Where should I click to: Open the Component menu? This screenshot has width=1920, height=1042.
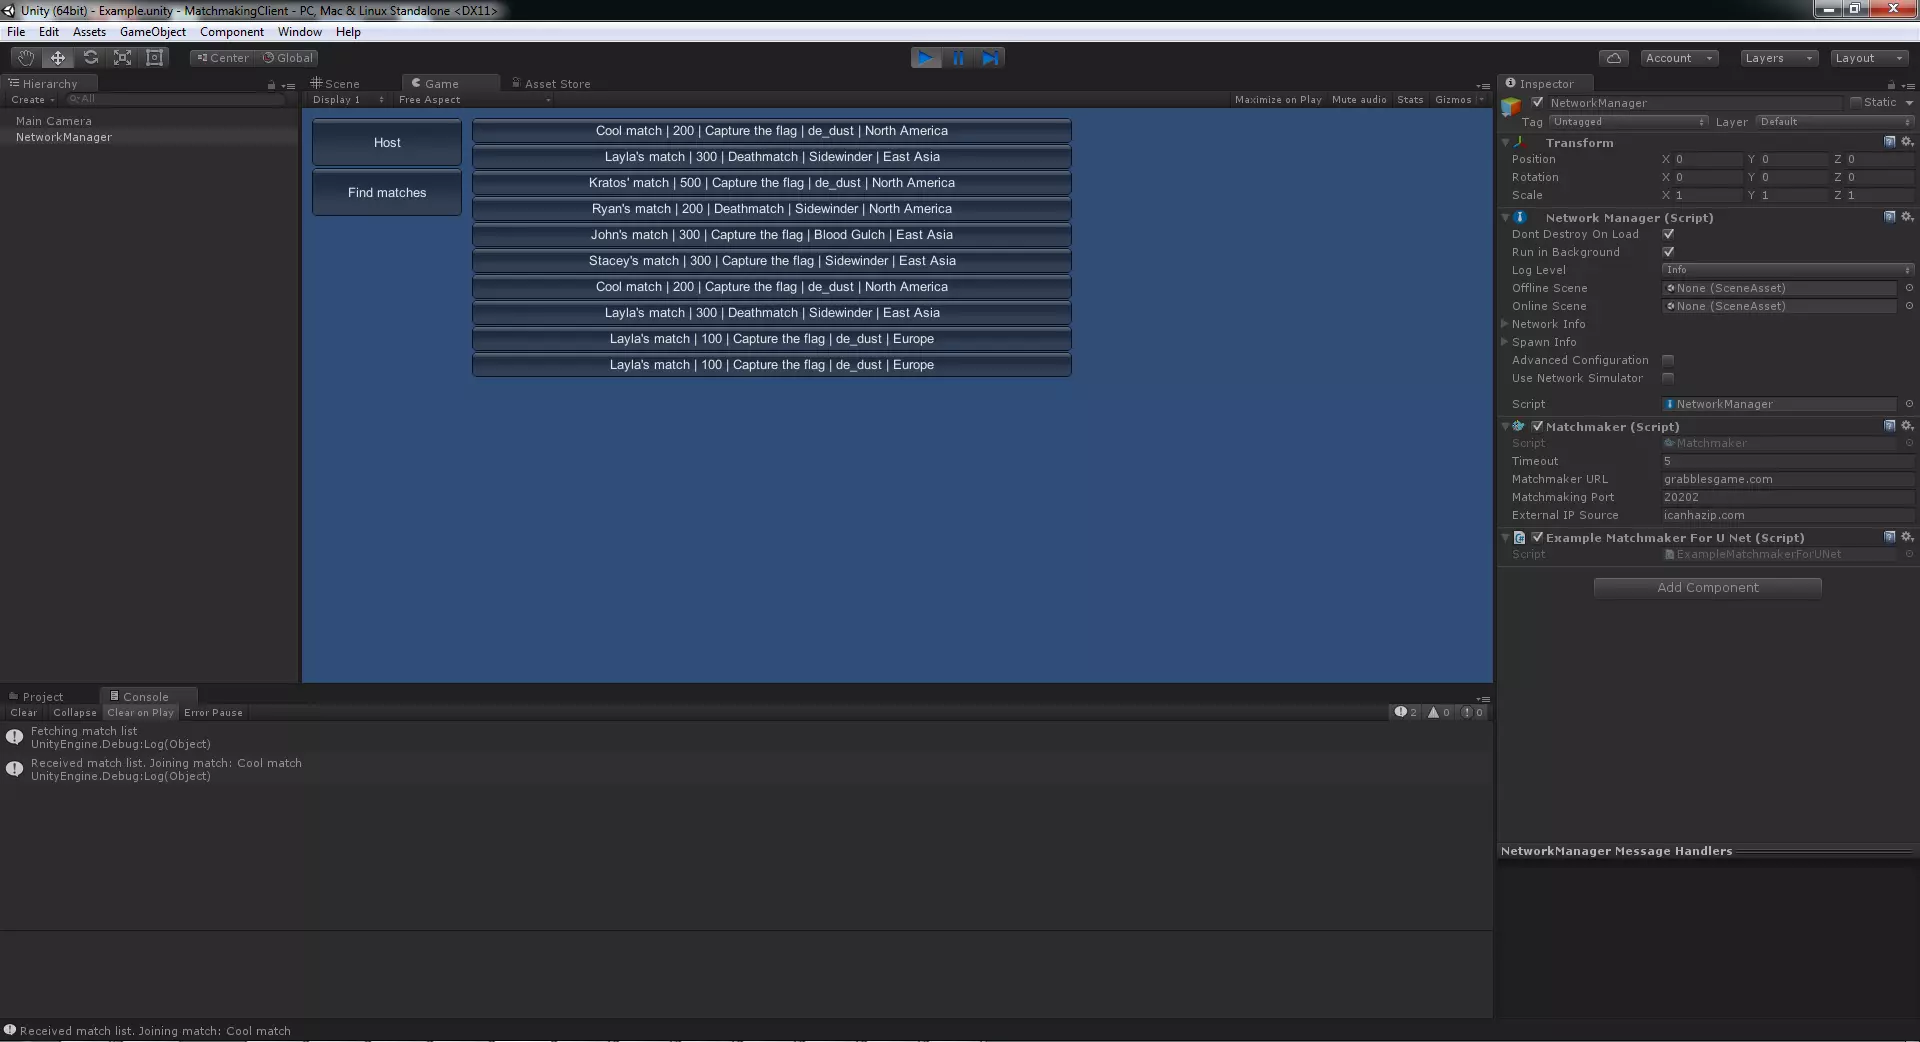(x=232, y=32)
